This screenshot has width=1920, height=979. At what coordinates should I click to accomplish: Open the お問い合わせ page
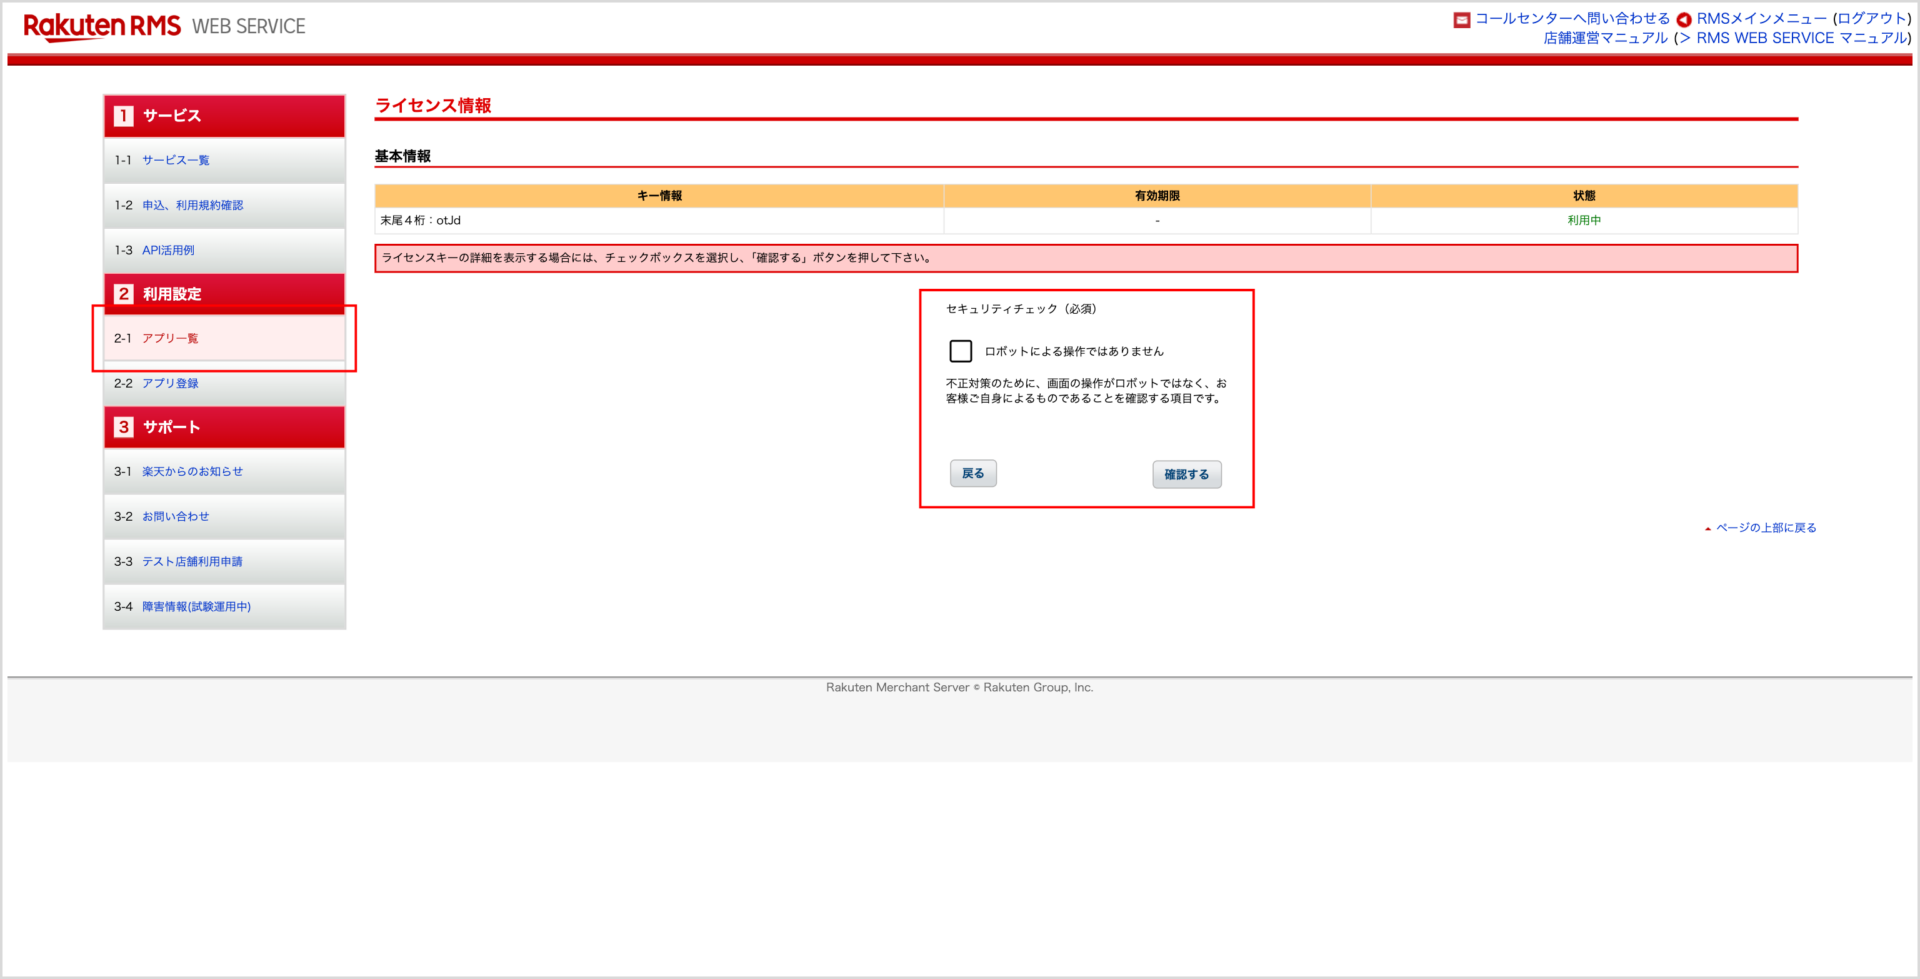coord(175,516)
